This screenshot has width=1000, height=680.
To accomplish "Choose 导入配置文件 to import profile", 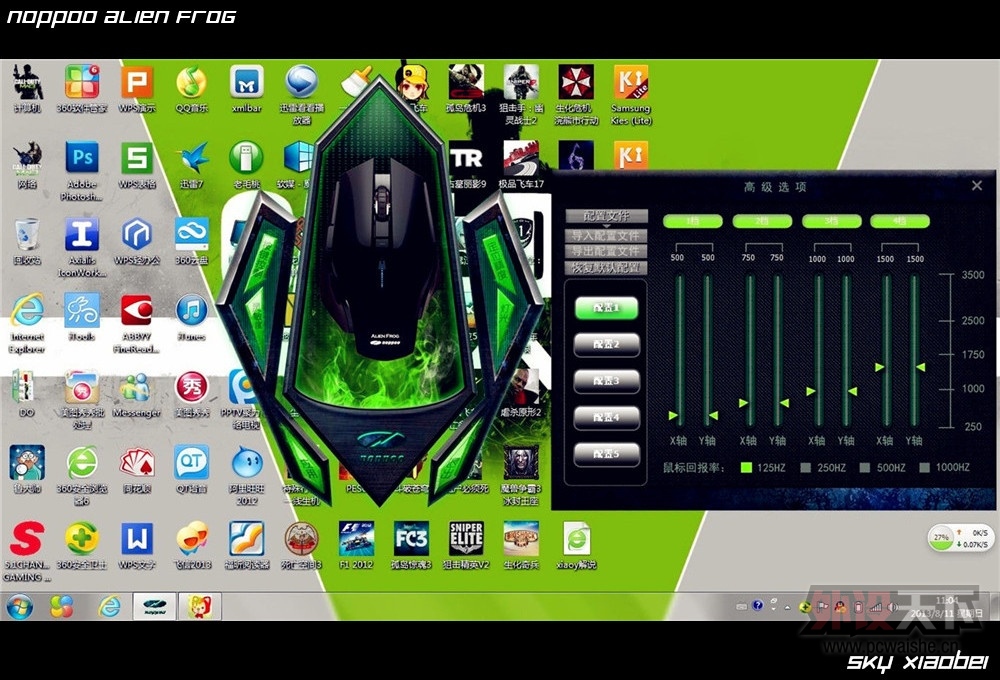I will (x=607, y=235).
